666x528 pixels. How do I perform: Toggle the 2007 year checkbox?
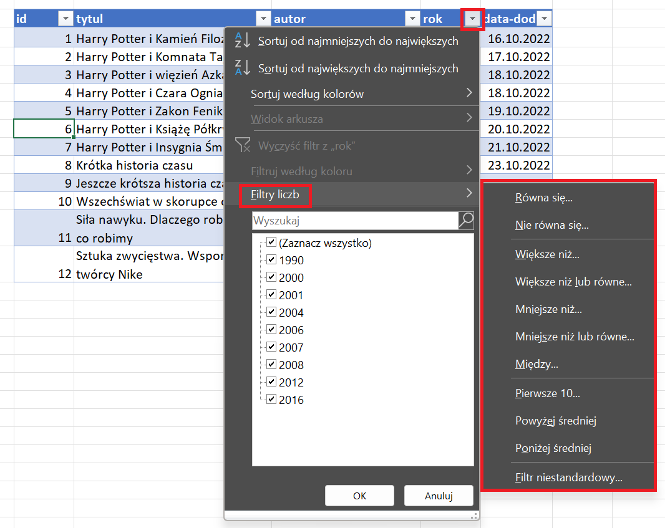[271, 347]
